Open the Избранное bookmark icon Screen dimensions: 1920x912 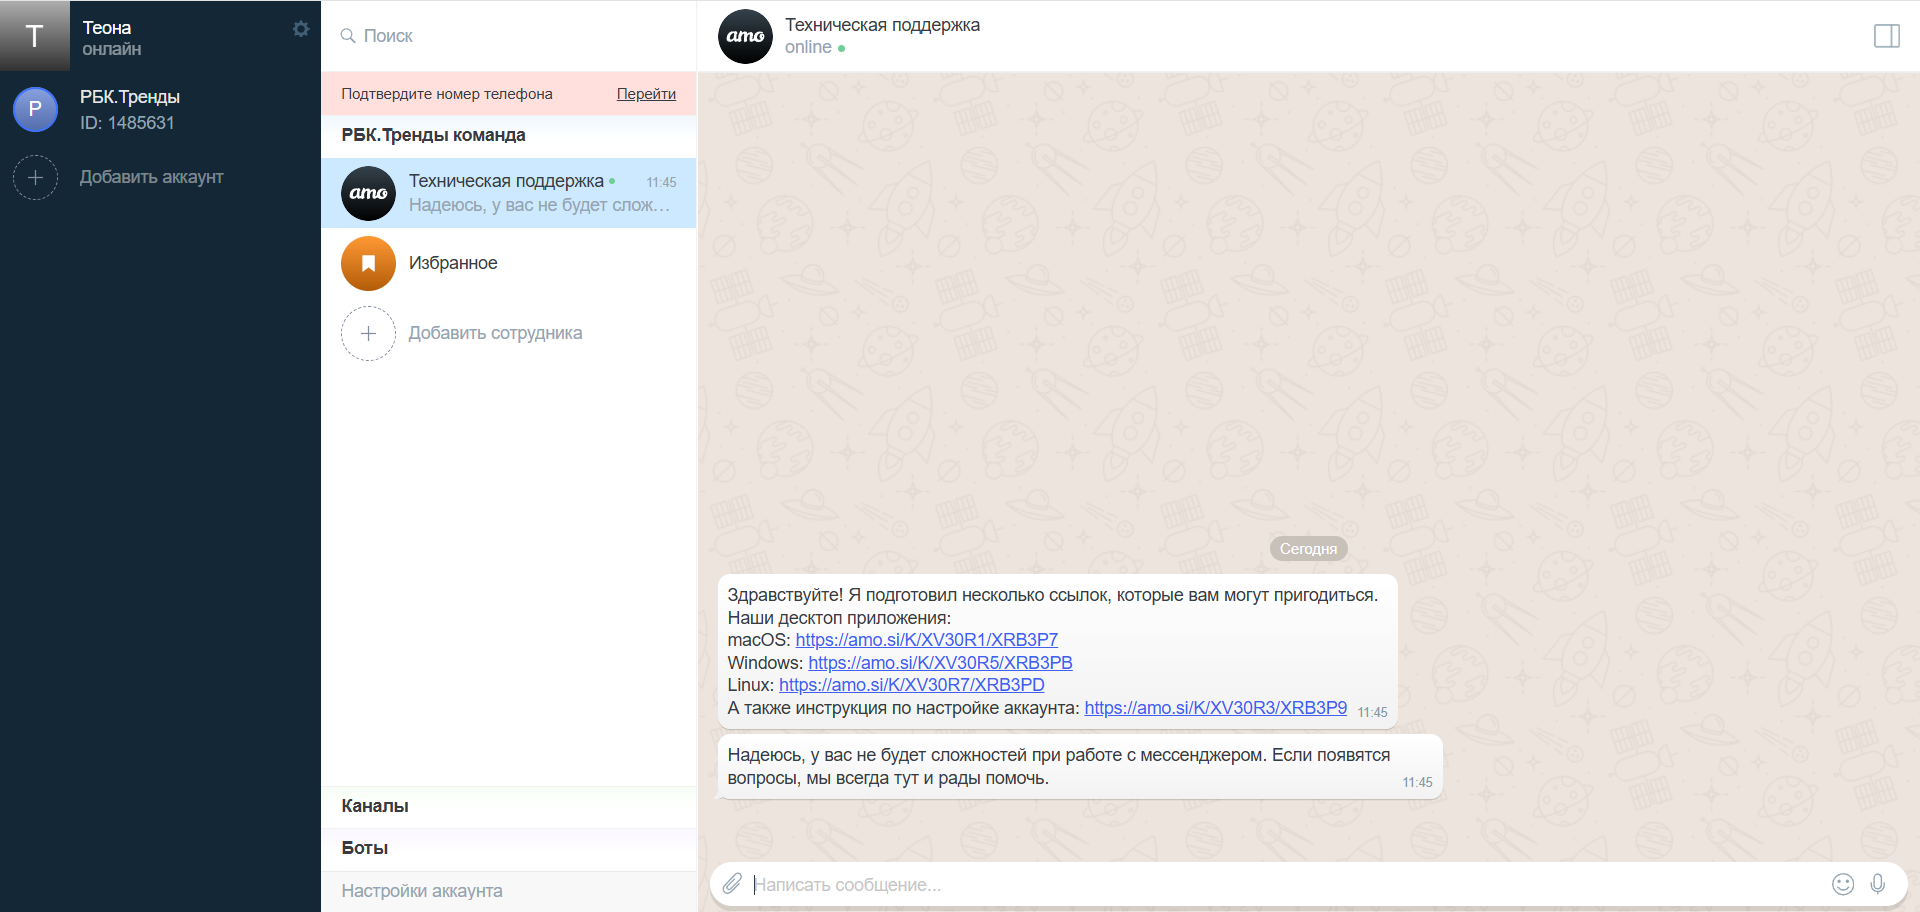pos(368,263)
